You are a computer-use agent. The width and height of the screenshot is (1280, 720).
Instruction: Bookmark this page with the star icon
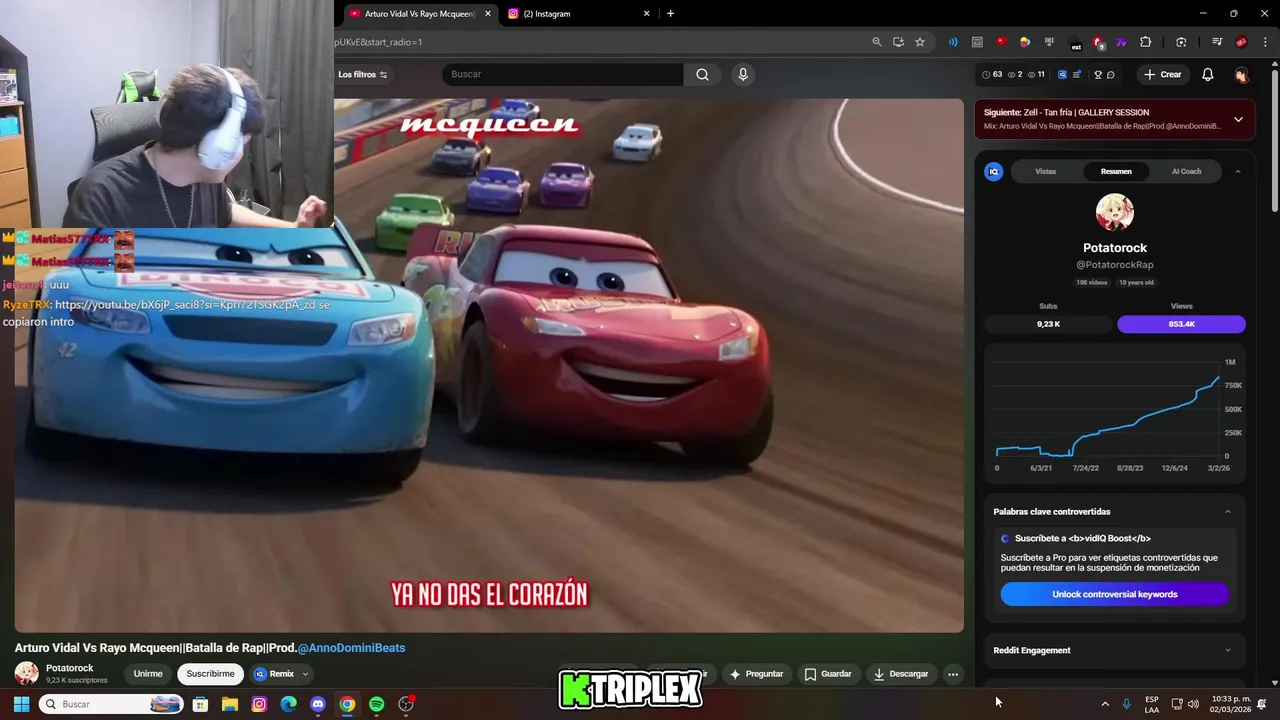[920, 42]
